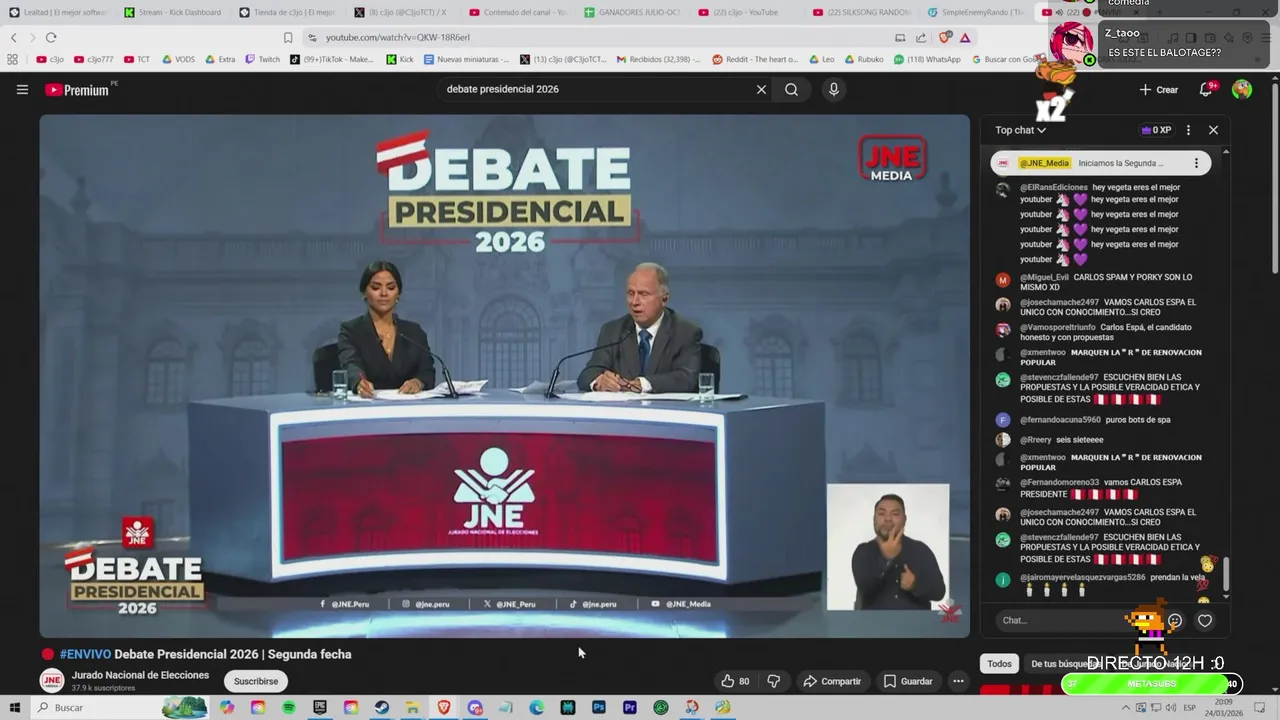Image resolution: width=1280 pixels, height=720 pixels.
Task: Open the Windows Start menu
Action: click(15, 707)
